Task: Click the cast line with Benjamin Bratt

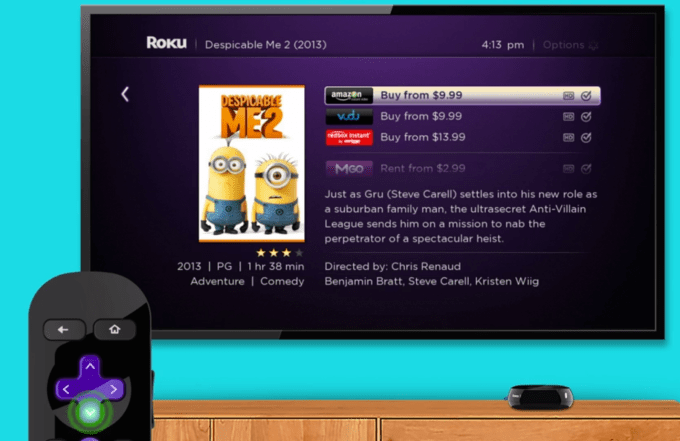Action: point(432,281)
